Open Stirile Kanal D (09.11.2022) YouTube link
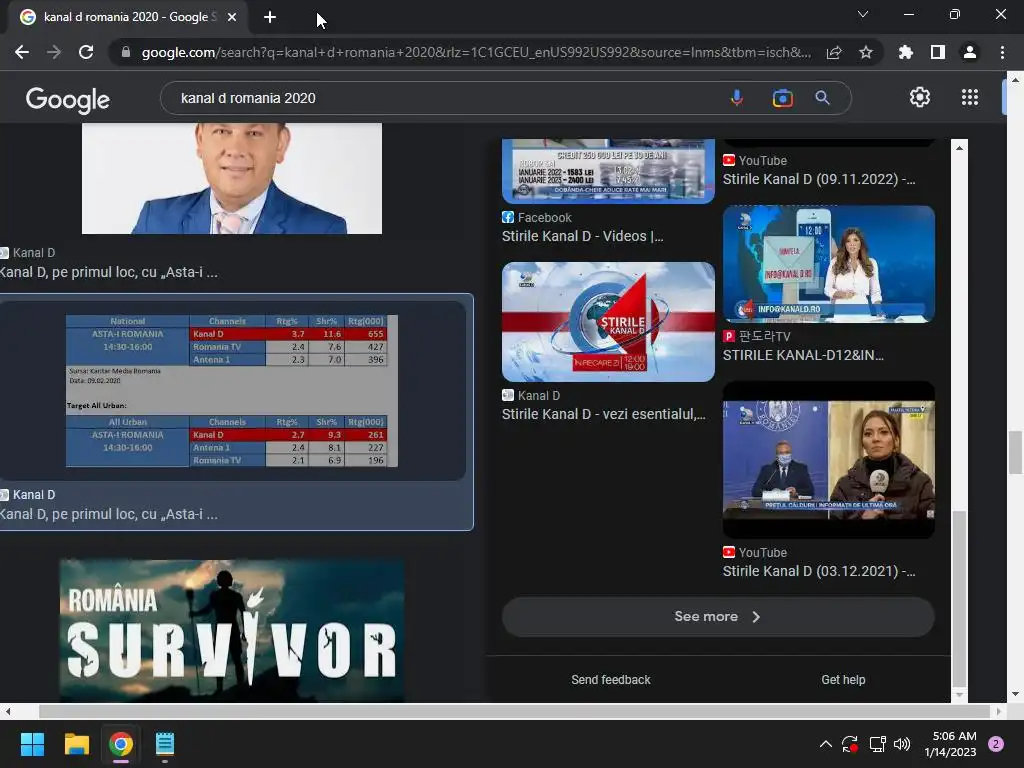1024x768 pixels. pyautogui.click(x=819, y=179)
